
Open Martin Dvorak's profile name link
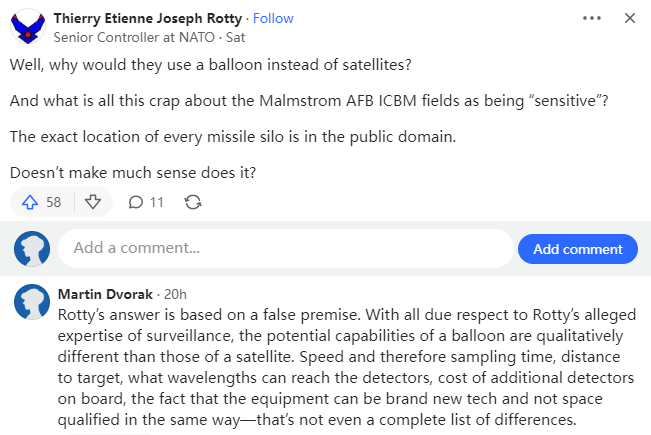point(105,294)
